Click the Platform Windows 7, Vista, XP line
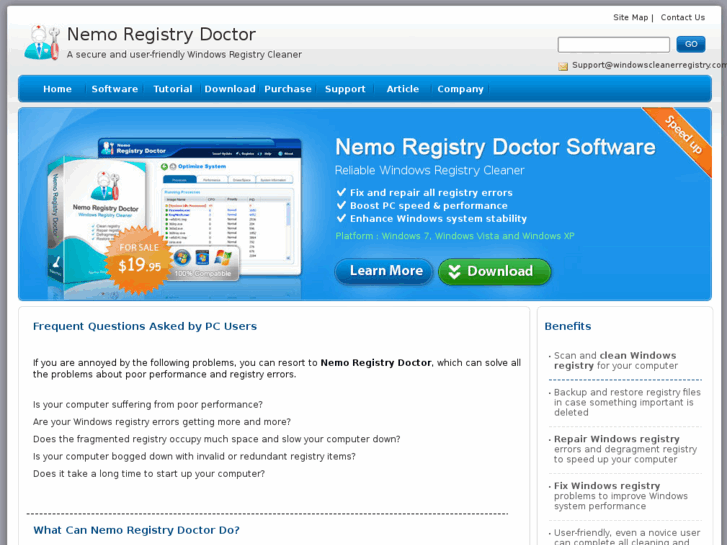Viewport: 727px width, 545px height. coord(455,236)
